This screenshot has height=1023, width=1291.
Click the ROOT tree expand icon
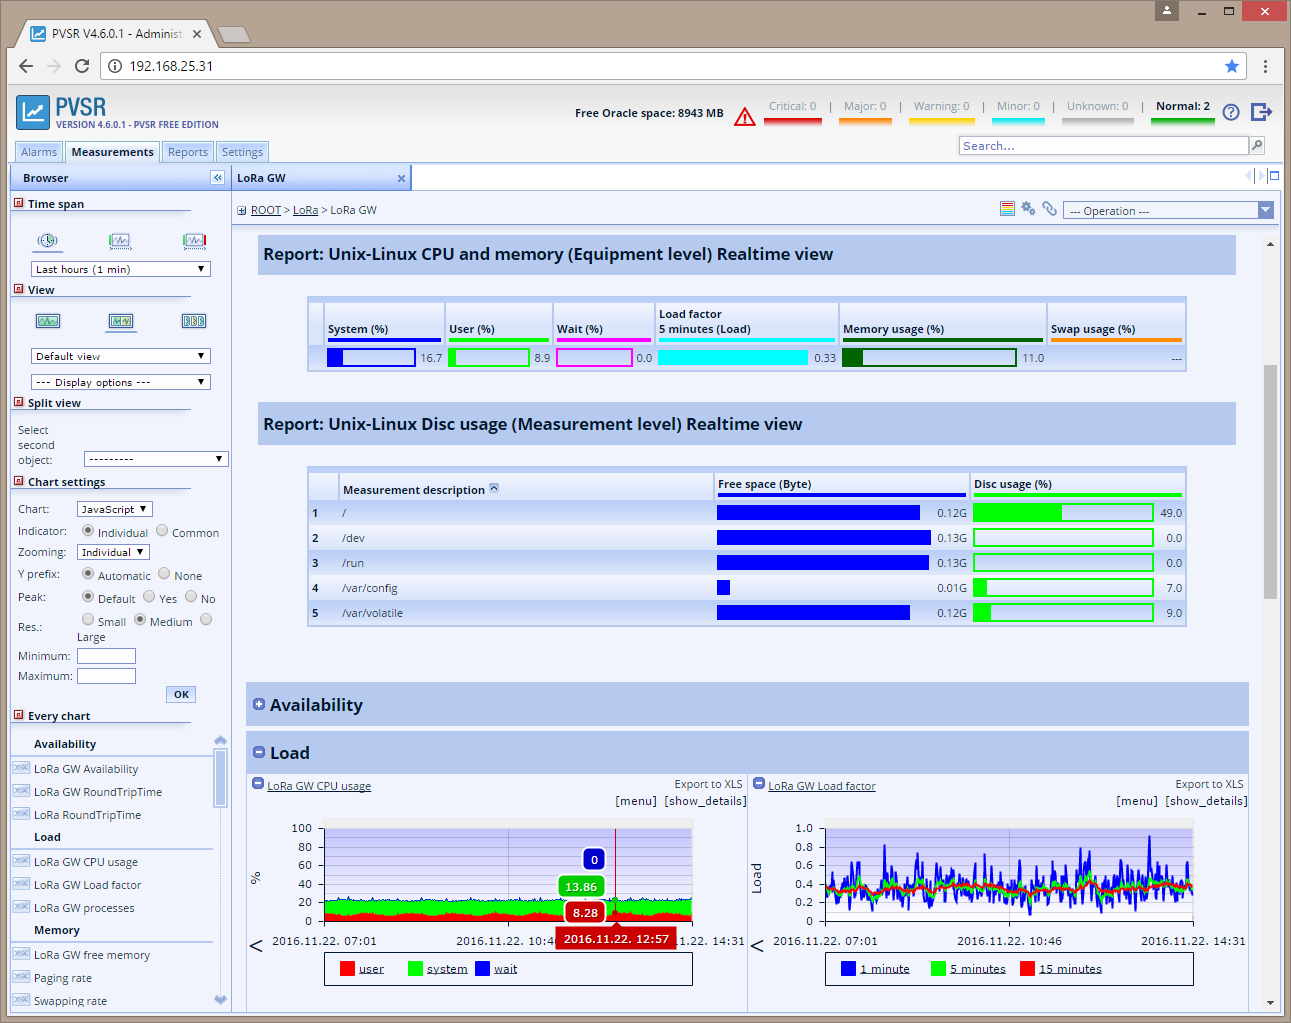click(242, 211)
